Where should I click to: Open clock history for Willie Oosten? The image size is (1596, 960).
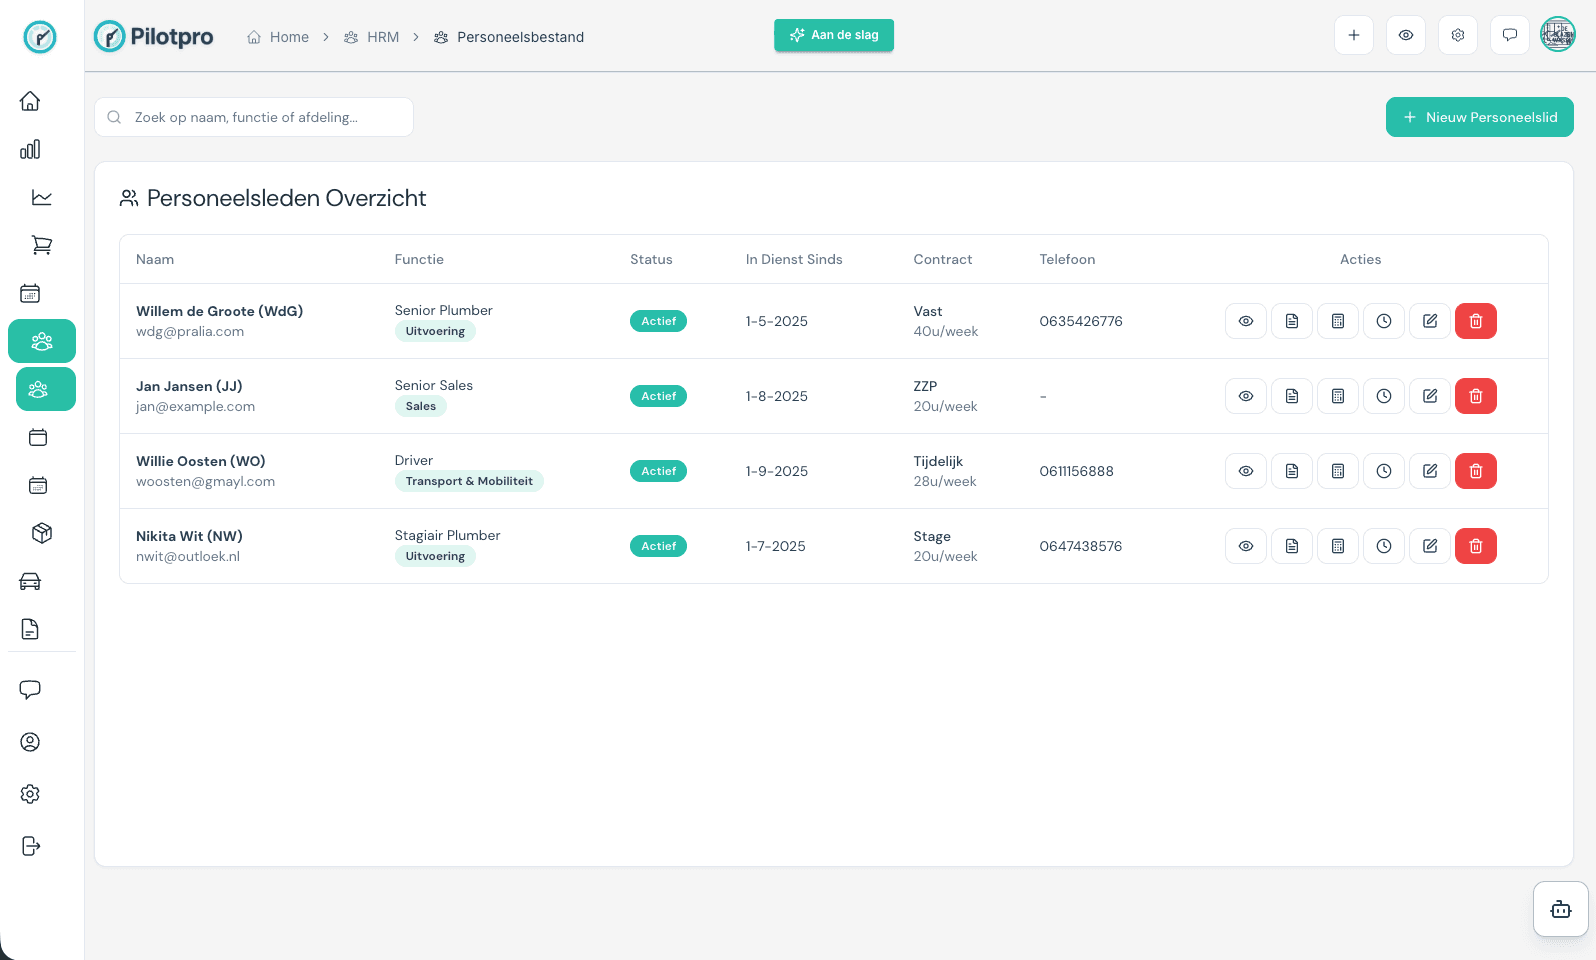pyautogui.click(x=1383, y=471)
